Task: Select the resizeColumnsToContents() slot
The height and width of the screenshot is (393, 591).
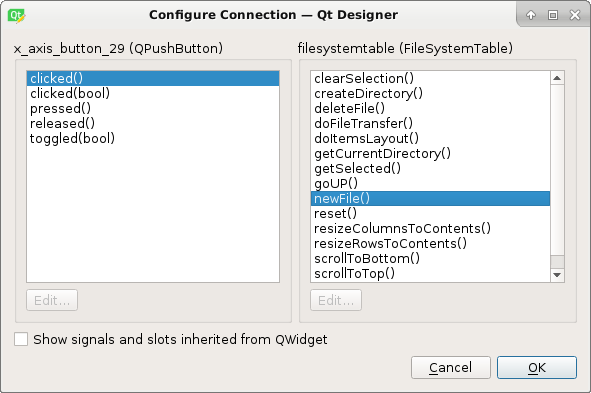Action: coord(430,229)
